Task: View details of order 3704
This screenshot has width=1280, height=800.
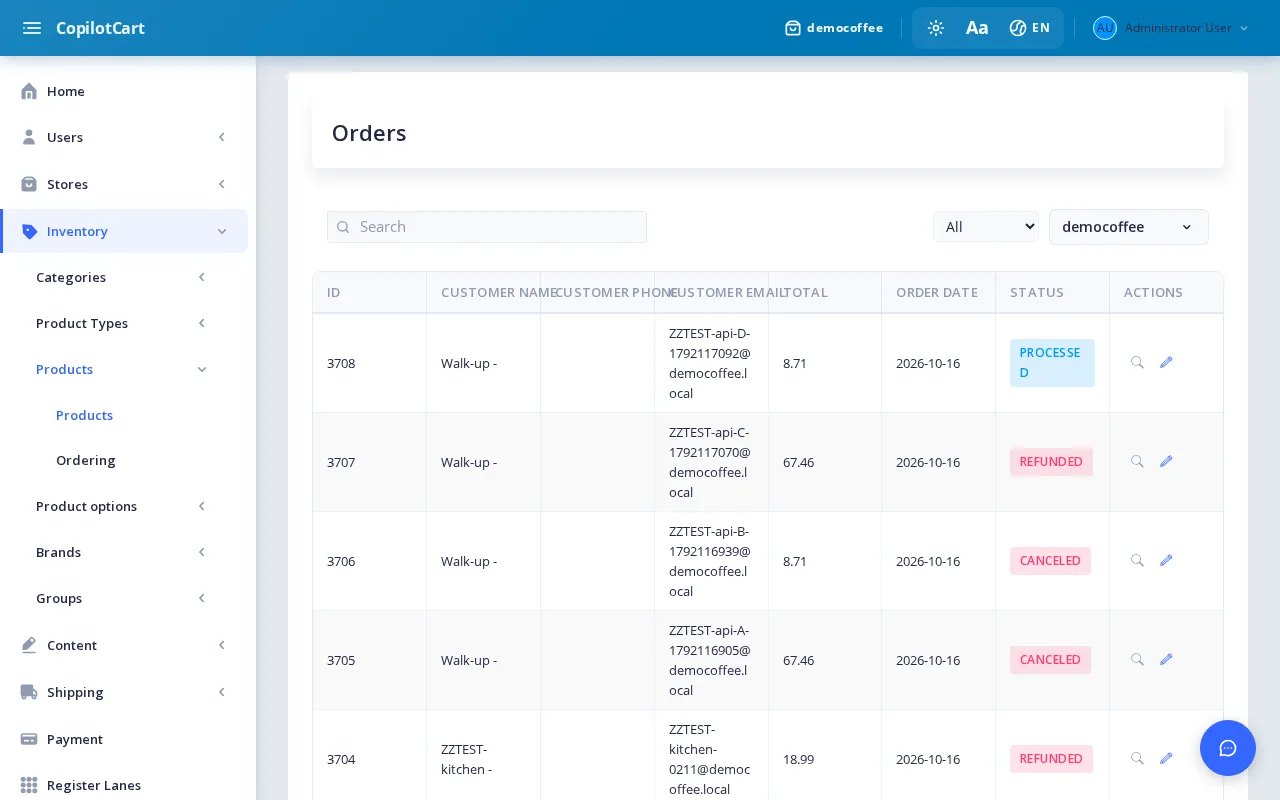Action: (1137, 758)
